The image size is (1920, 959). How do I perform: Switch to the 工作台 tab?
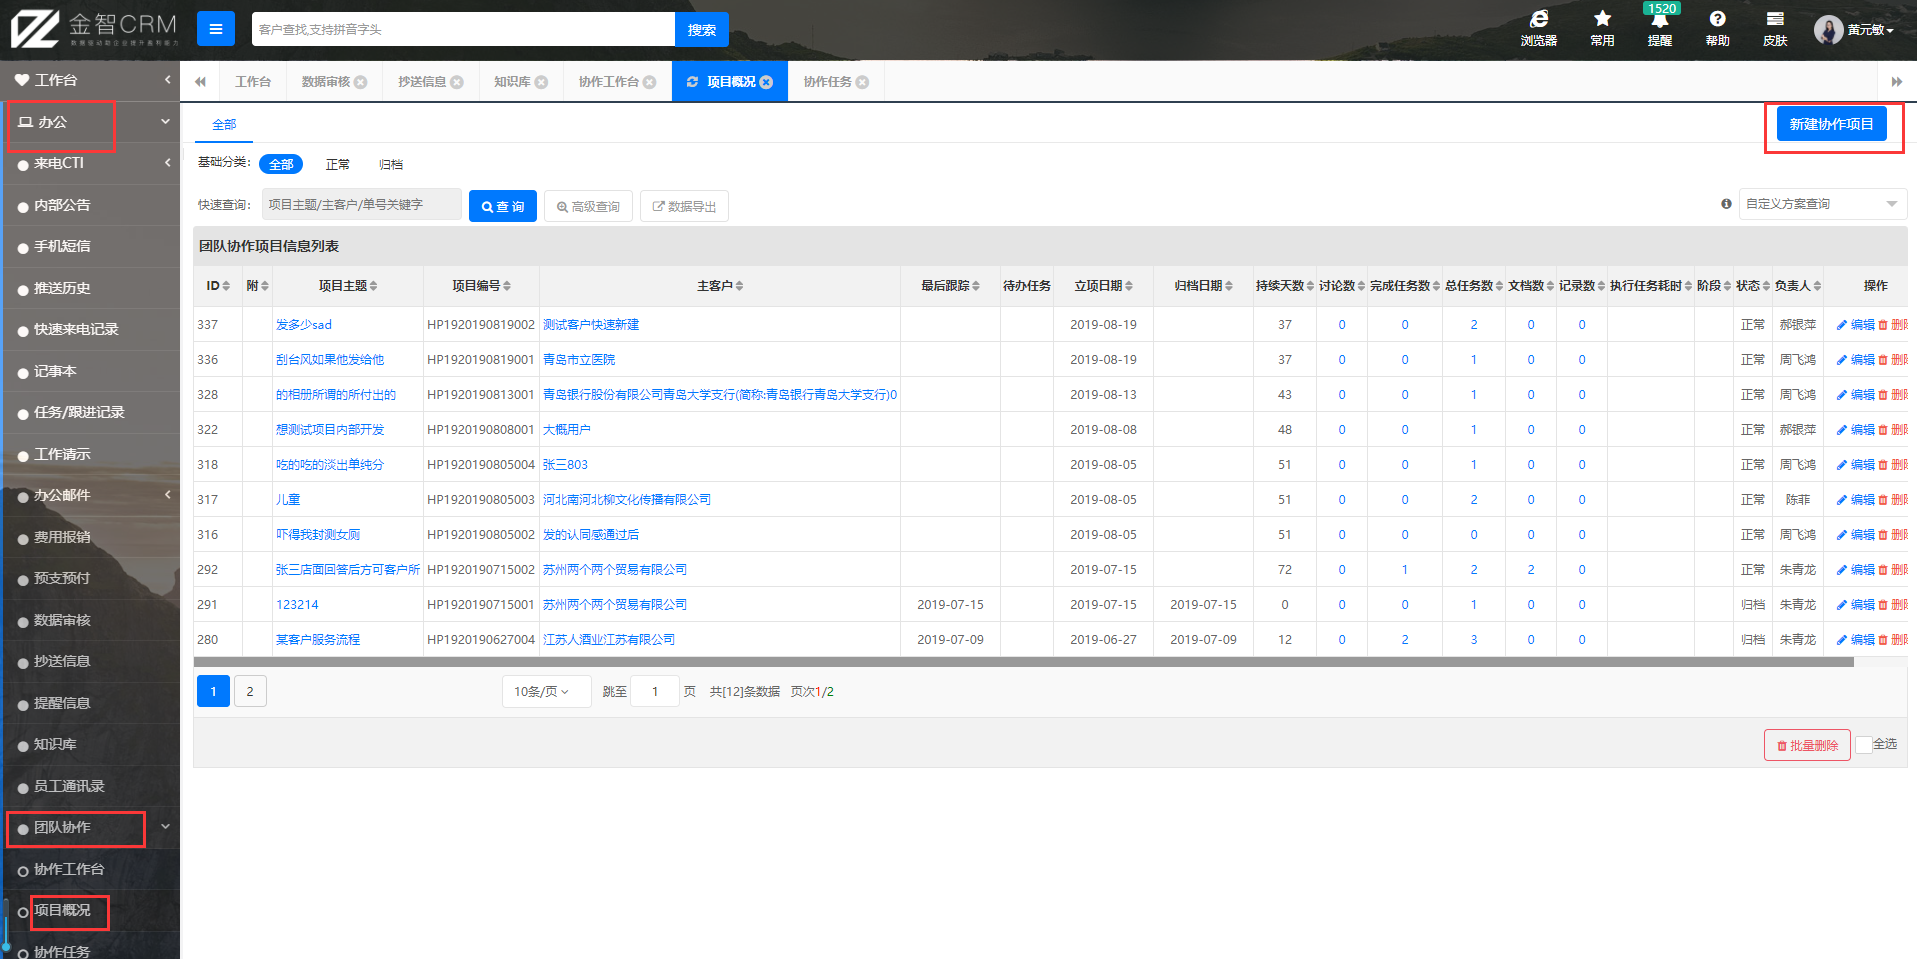click(253, 82)
